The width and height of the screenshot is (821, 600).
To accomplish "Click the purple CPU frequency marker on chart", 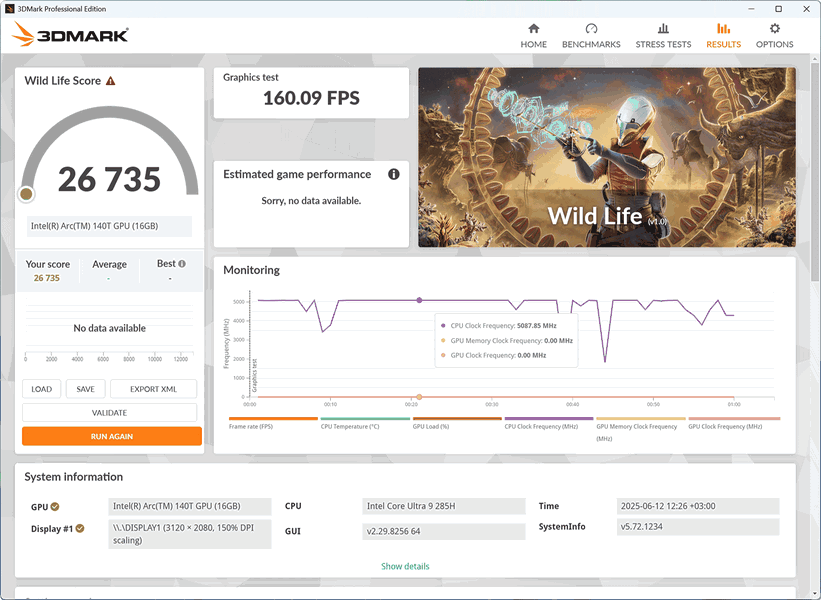I will (419, 301).
